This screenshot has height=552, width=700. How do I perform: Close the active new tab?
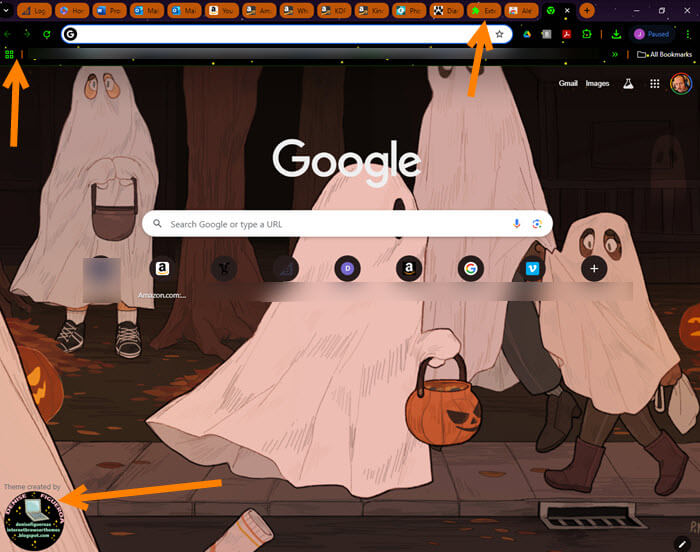(x=567, y=10)
